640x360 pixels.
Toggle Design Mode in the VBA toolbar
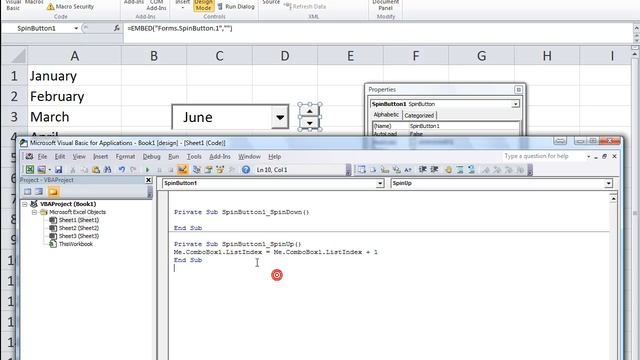(x=182, y=169)
